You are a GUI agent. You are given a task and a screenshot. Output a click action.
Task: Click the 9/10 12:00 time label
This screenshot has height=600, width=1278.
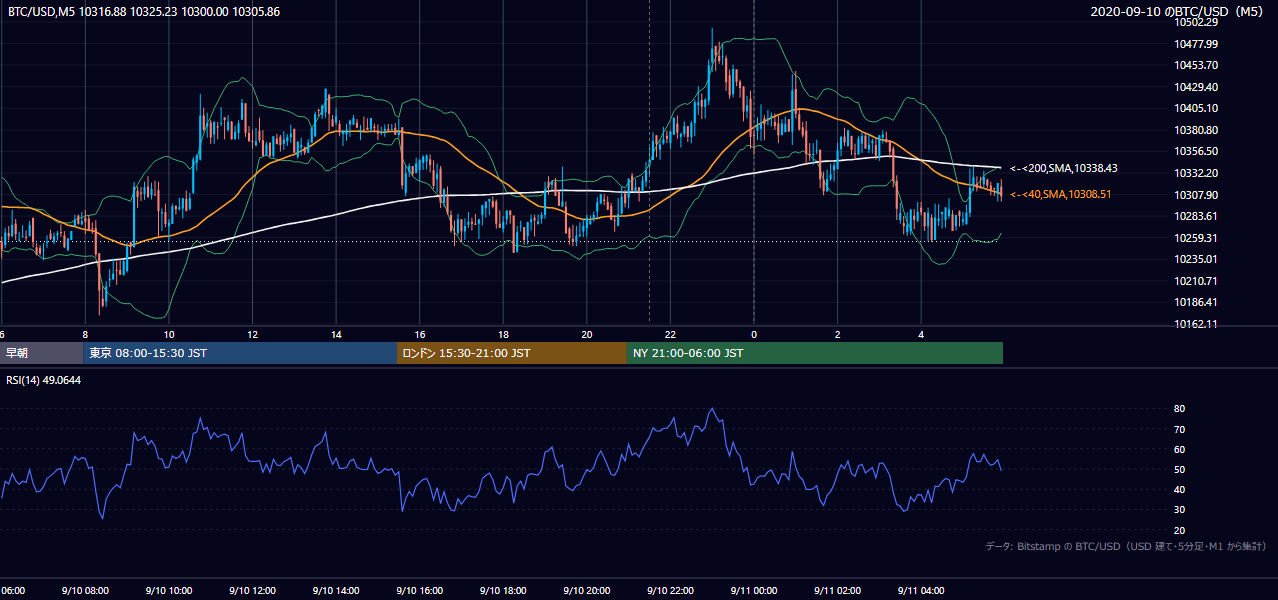252,591
